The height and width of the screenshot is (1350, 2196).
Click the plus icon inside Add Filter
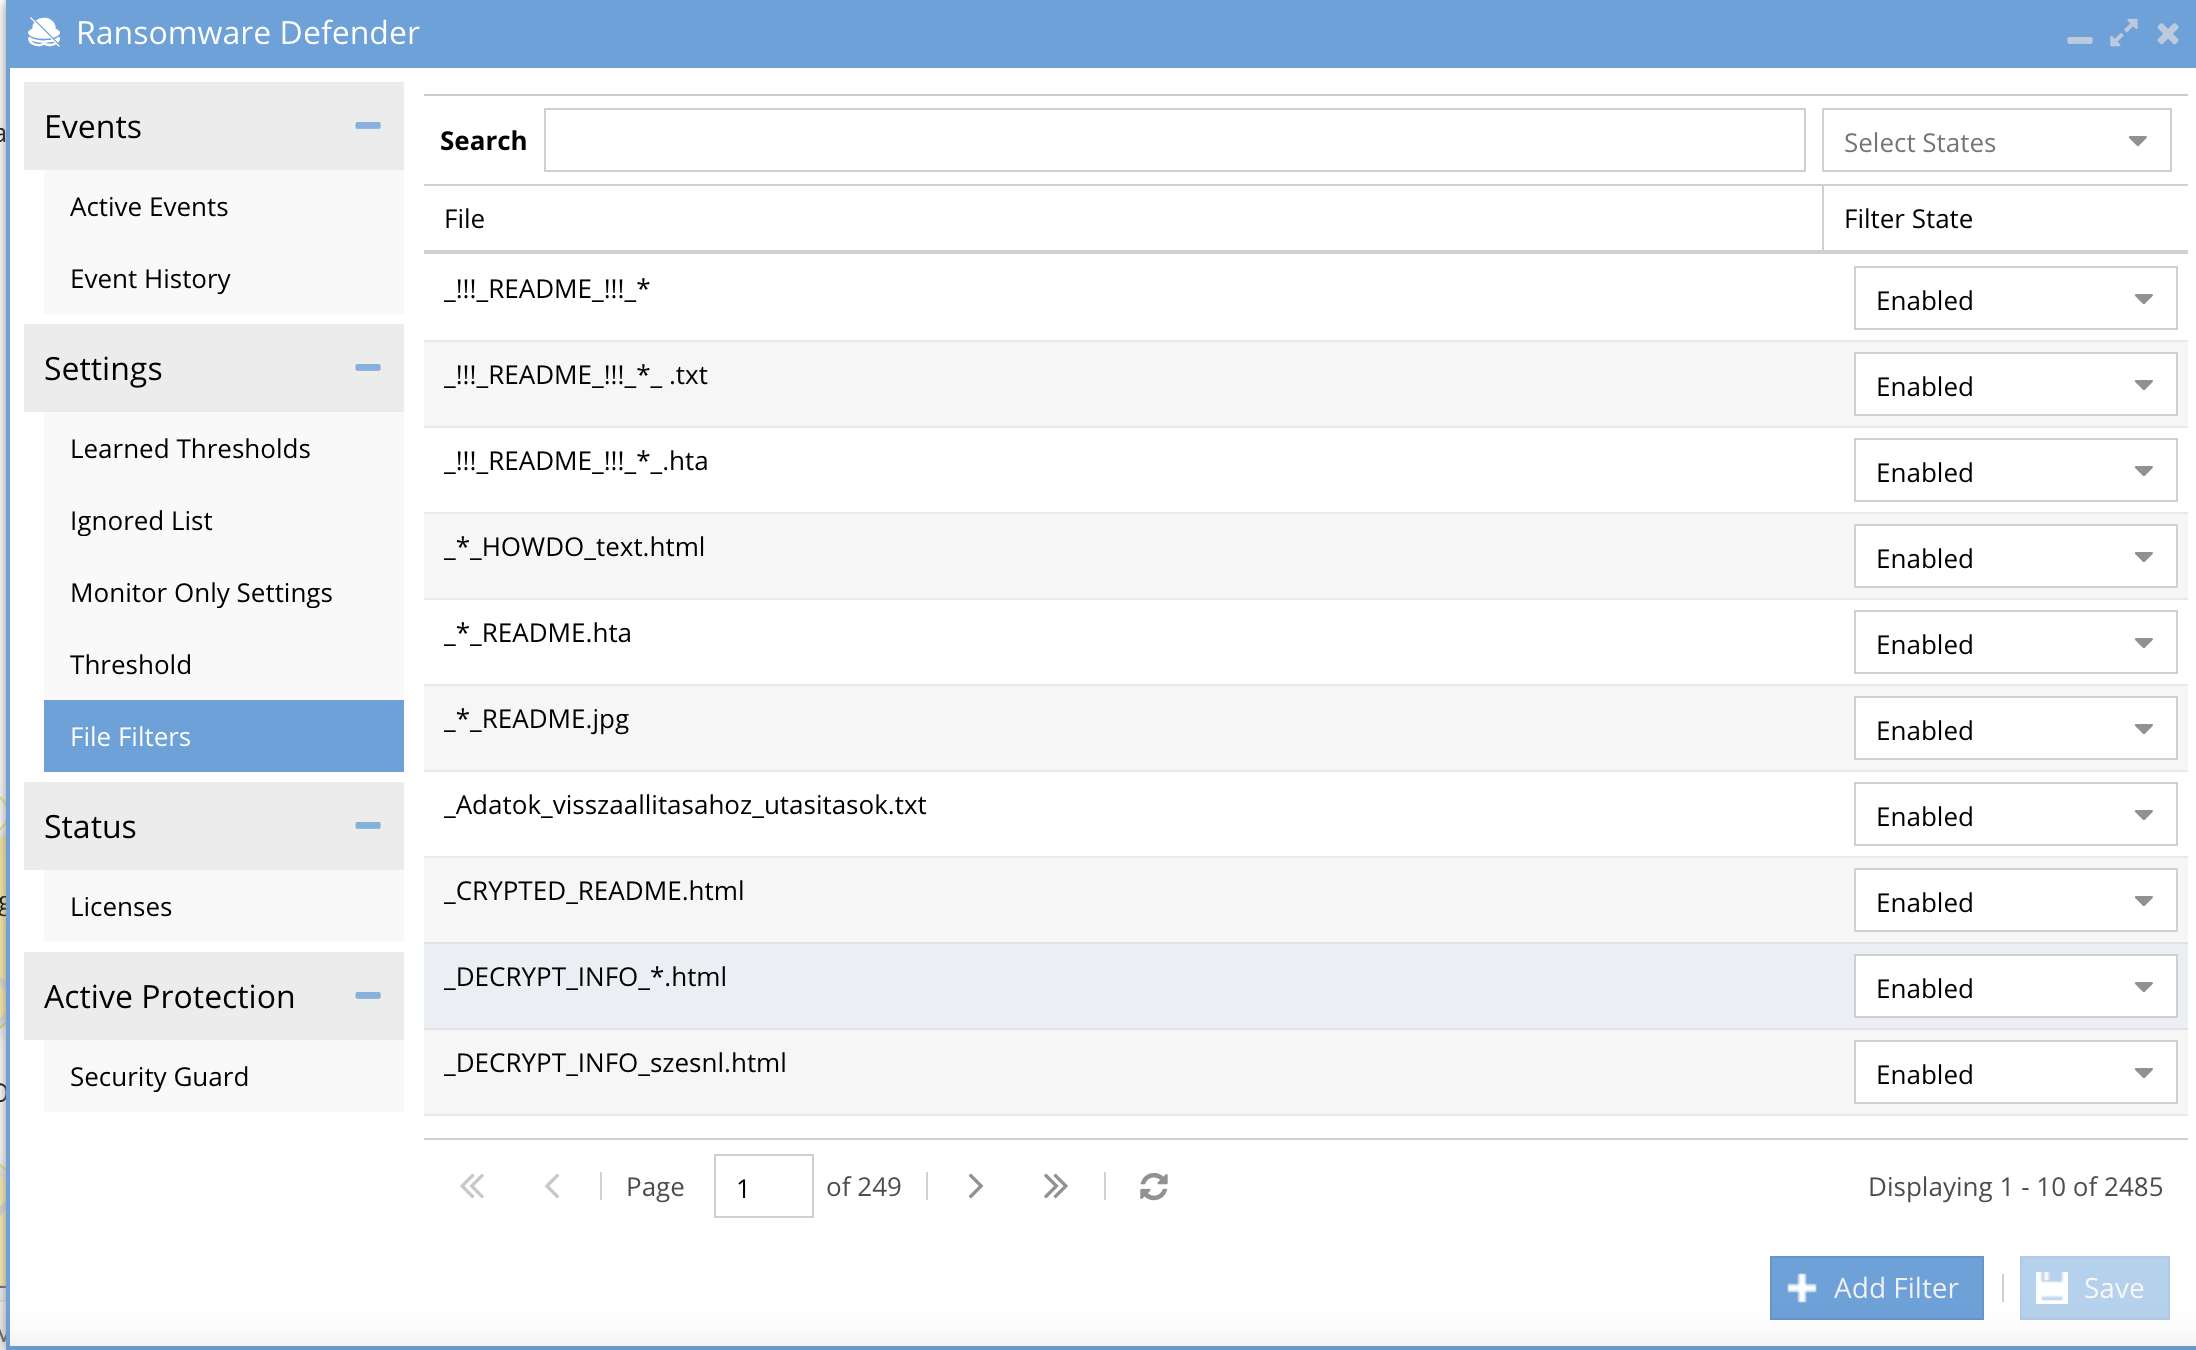[1801, 1288]
